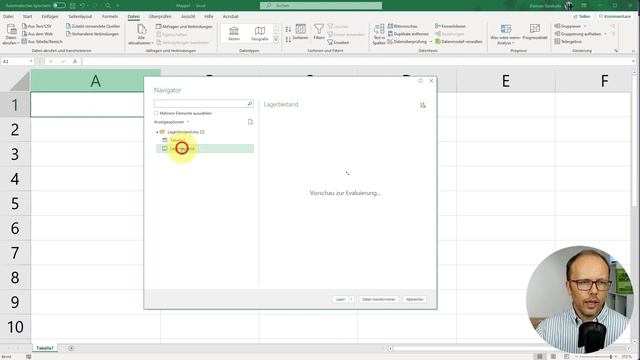Open Vorhandene Verbindungen
The height and width of the screenshot is (360, 640).
point(92,34)
